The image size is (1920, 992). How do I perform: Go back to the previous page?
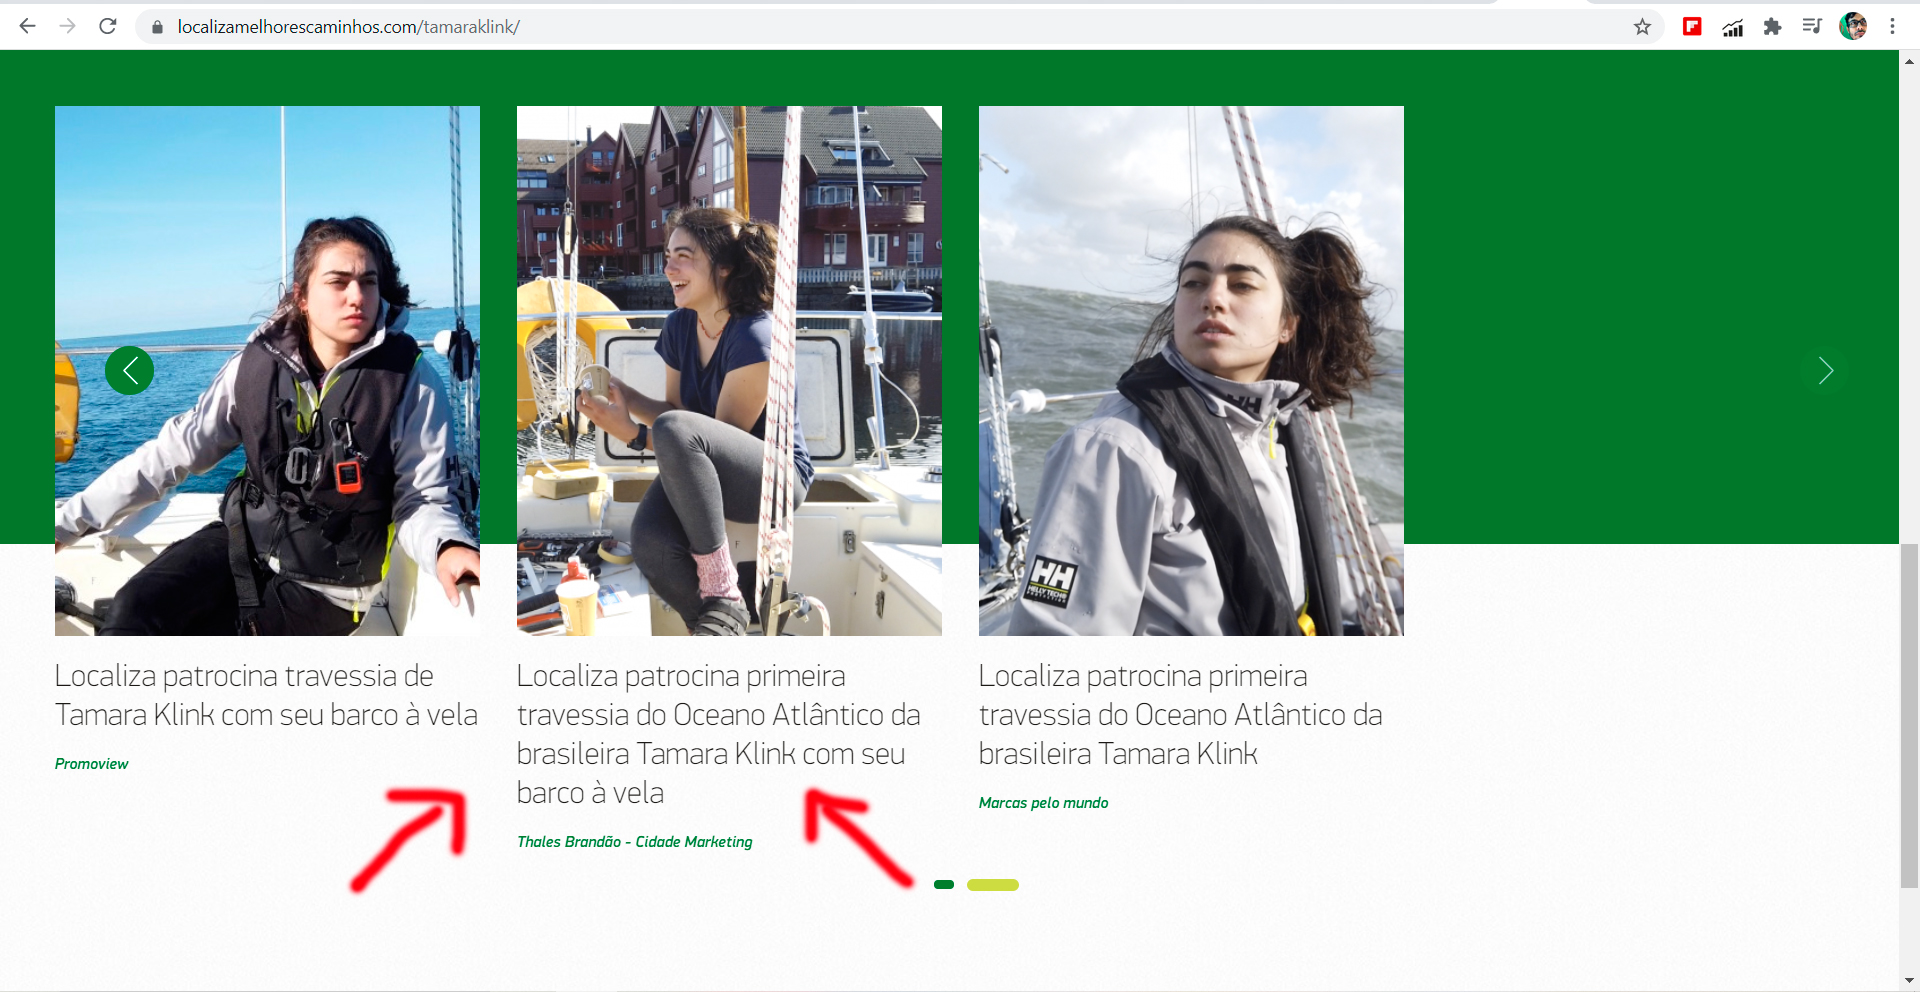coord(28,27)
